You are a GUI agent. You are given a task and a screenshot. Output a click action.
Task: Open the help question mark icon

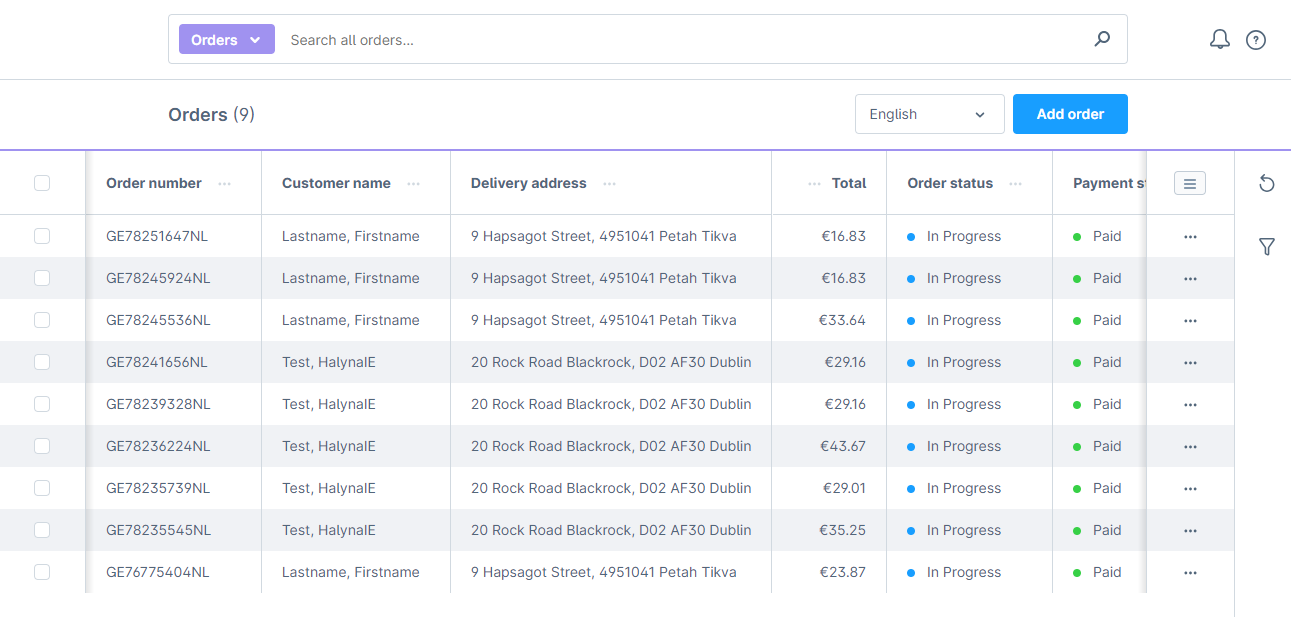(x=1256, y=39)
